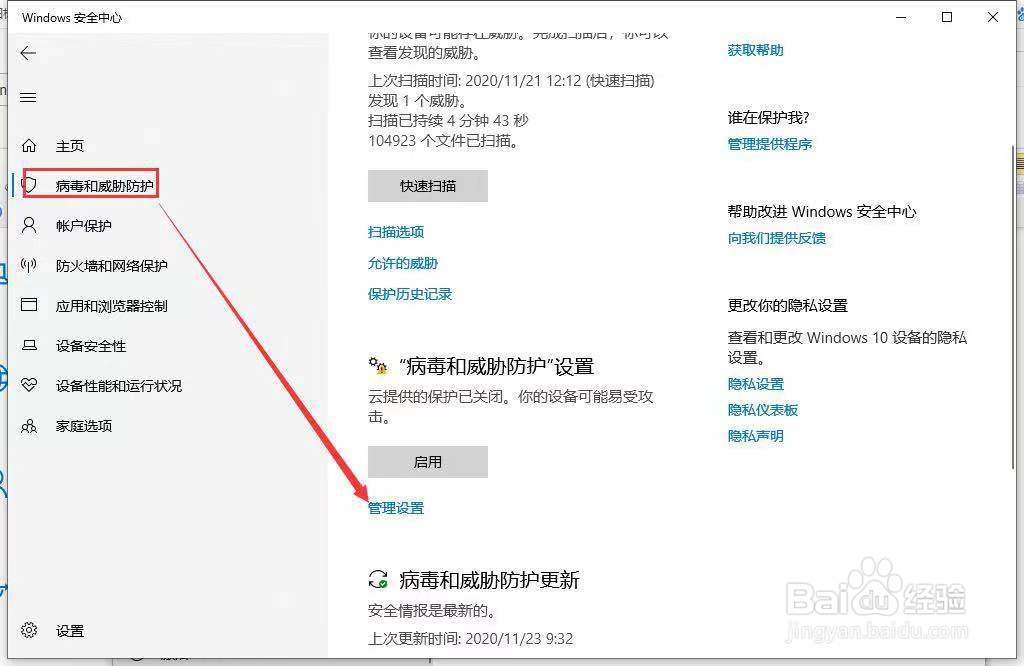Click the text 104923 个文件已扫描。
1024x666 pixels.
point(444,140)
